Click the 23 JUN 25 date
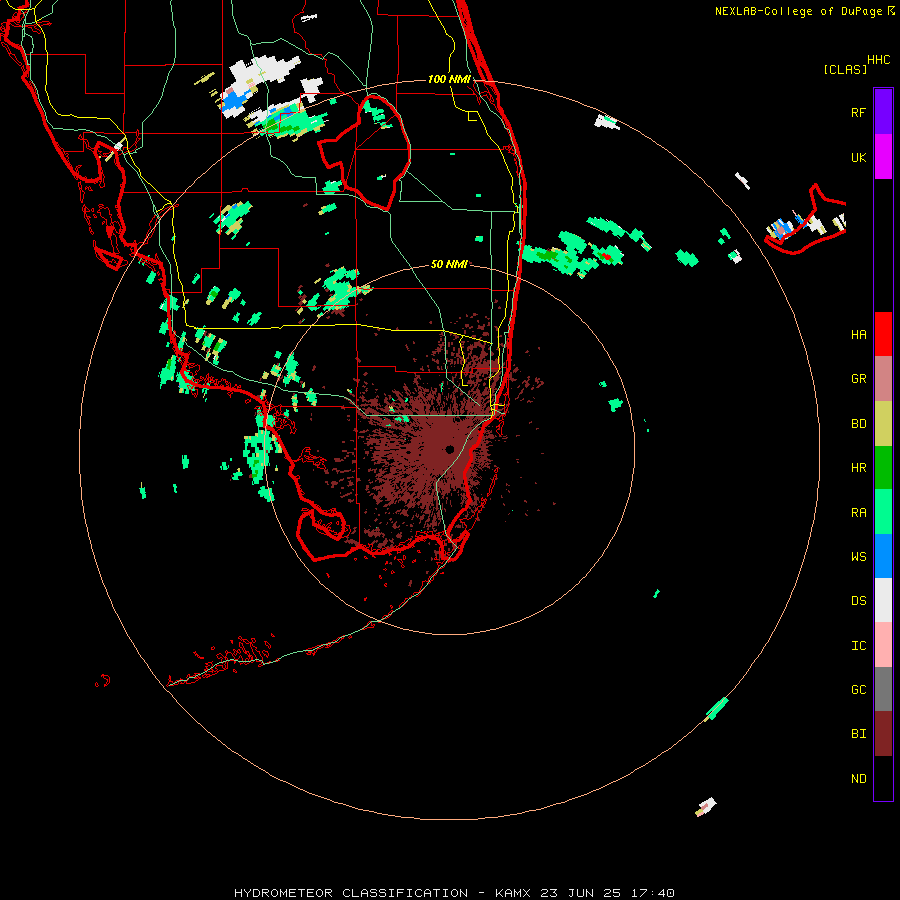This screenshot has height=900, width=900. (x=580, y=893)
